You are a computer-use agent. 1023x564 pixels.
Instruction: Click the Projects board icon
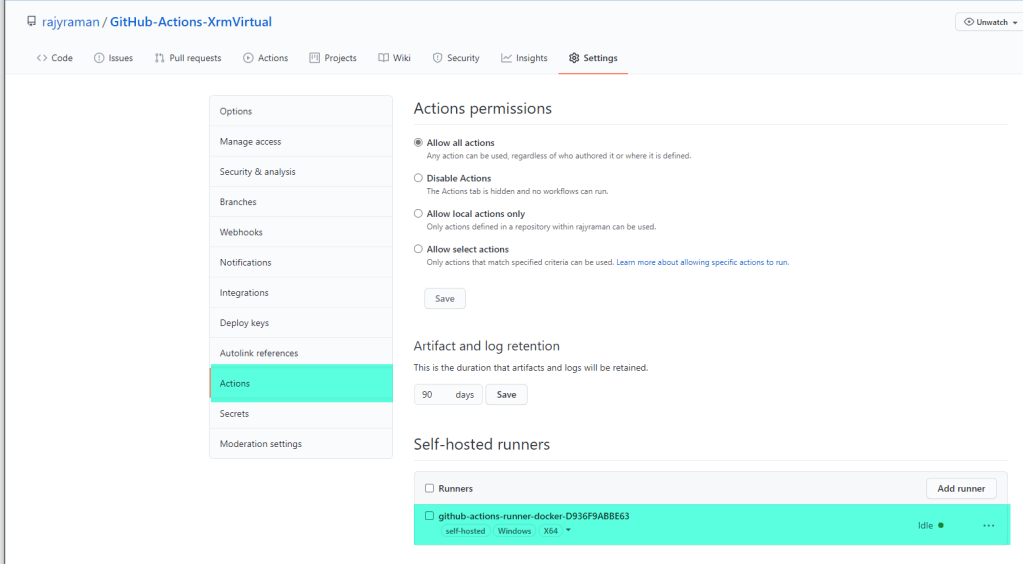click(x=315, y=58)
